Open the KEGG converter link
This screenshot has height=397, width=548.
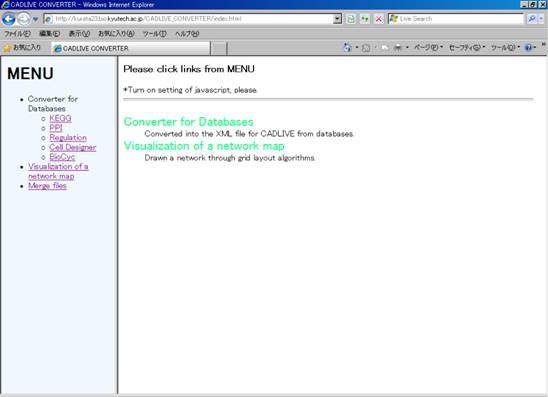pyautogui.click(x=60, y=118)
